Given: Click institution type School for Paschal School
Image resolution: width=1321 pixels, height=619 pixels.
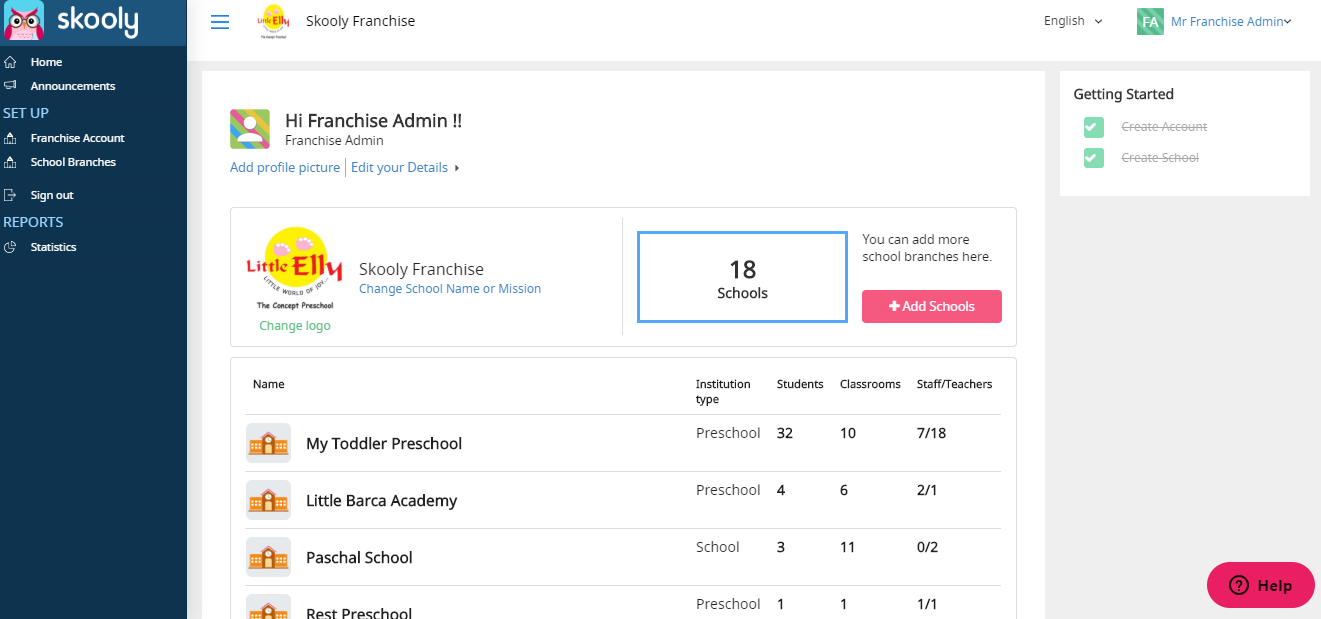Looking at the screenshot, I should point(718,547).
